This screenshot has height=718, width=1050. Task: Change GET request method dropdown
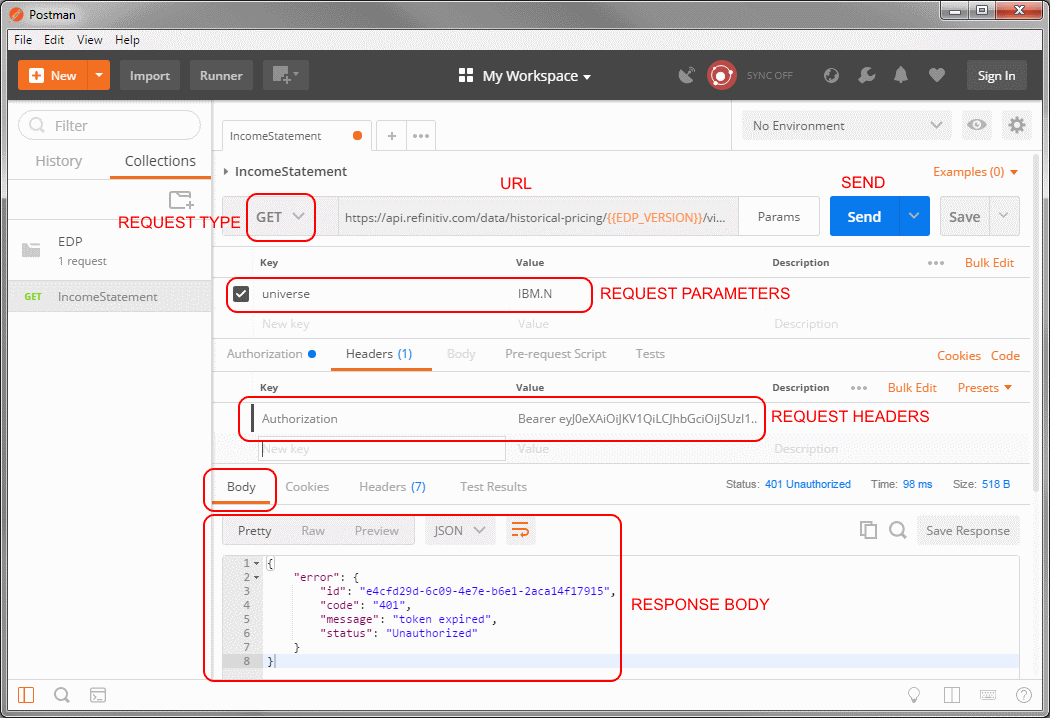281,217
